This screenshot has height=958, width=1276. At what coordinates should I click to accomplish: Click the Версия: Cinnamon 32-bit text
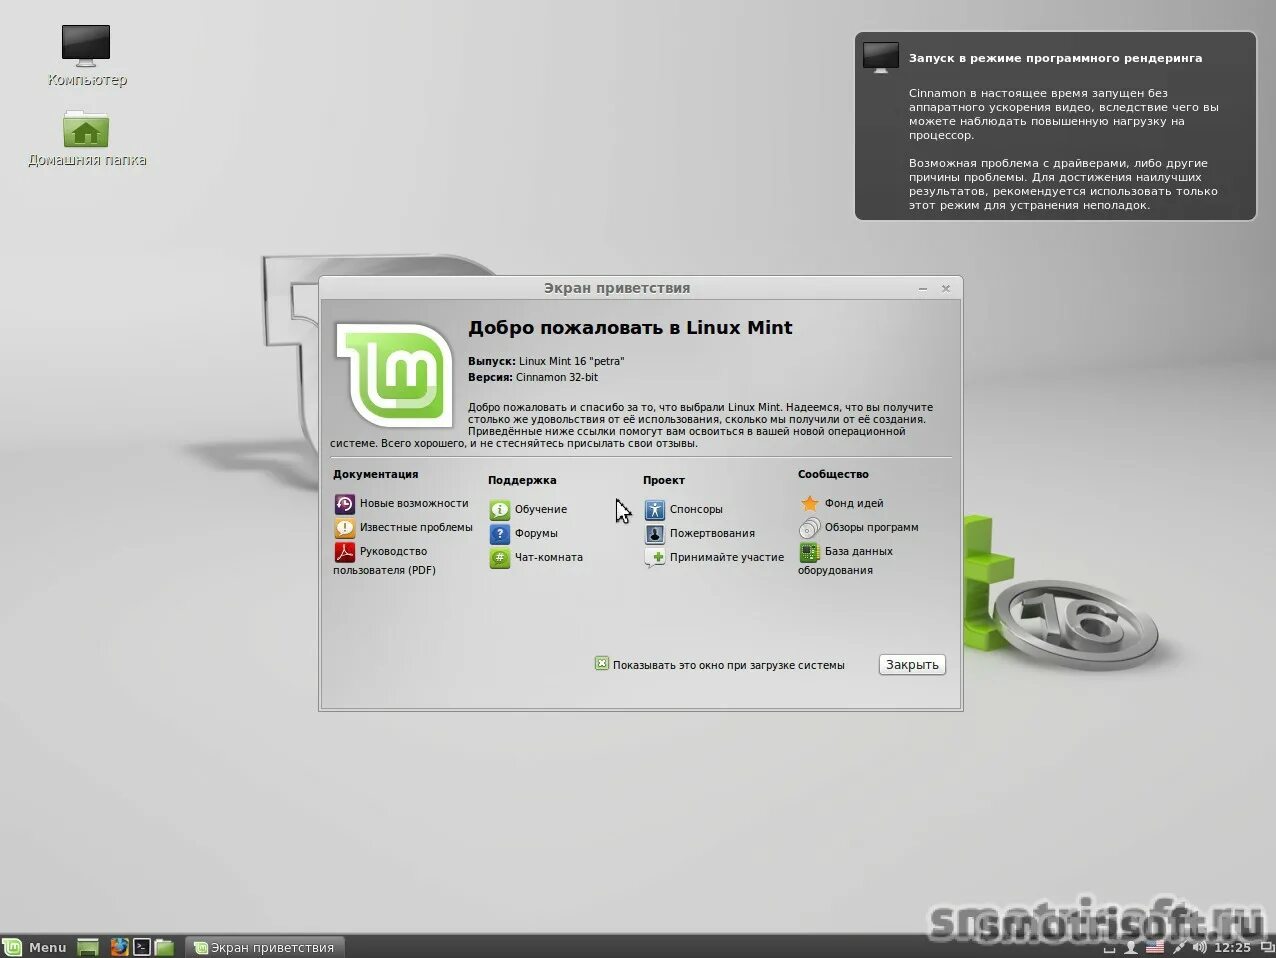pyautogui.click(x=533, y=377)
